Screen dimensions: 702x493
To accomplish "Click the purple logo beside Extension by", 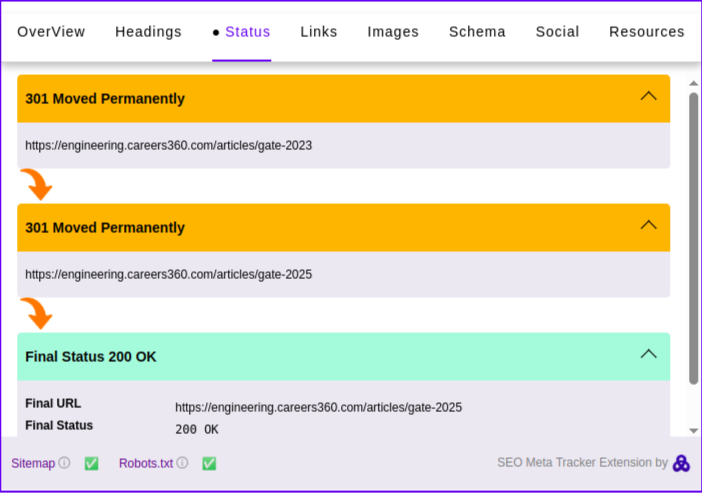I will tap(681, 463).
